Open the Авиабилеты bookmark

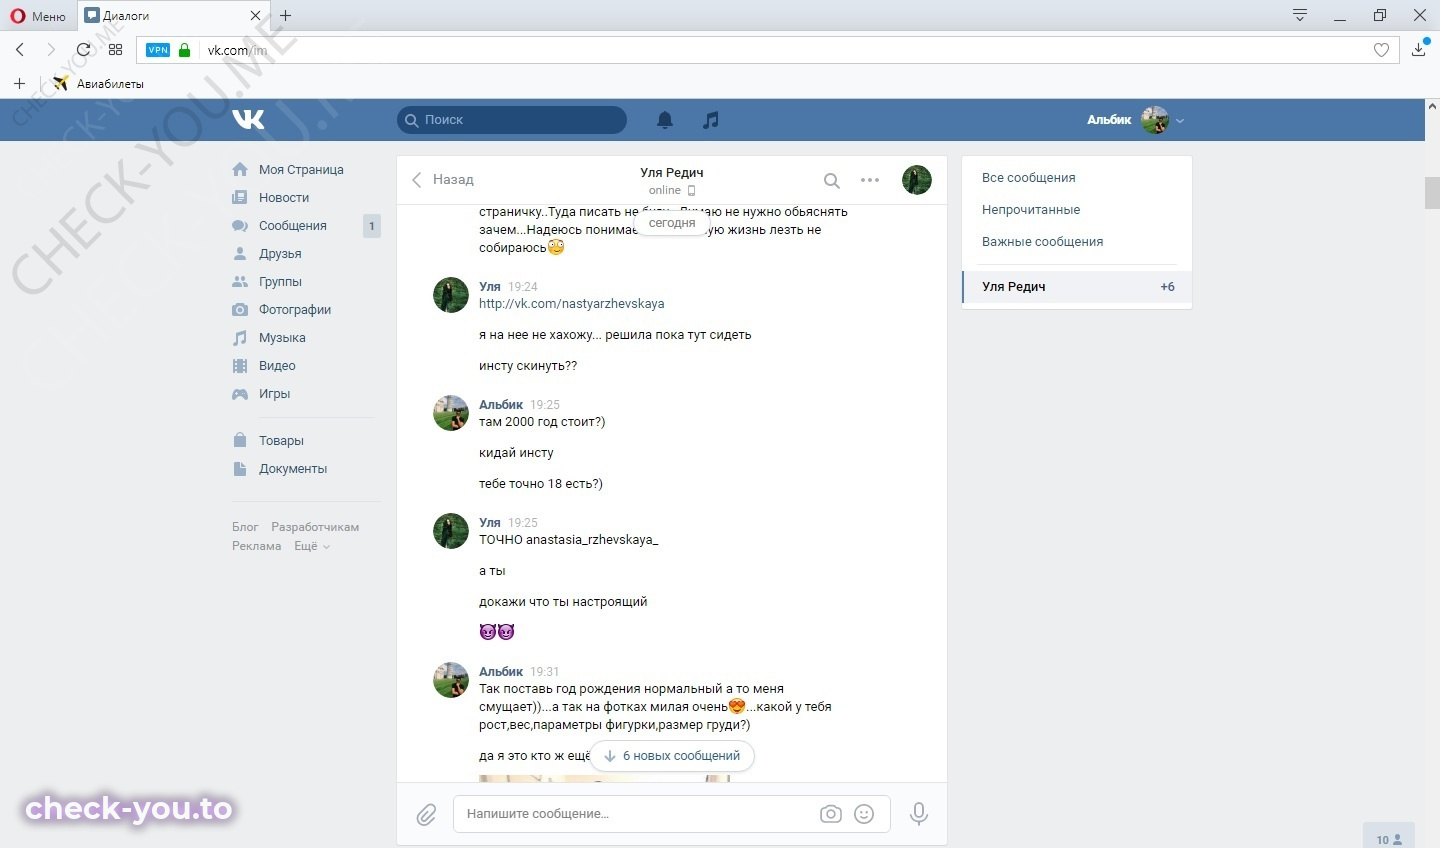(98, 84)
